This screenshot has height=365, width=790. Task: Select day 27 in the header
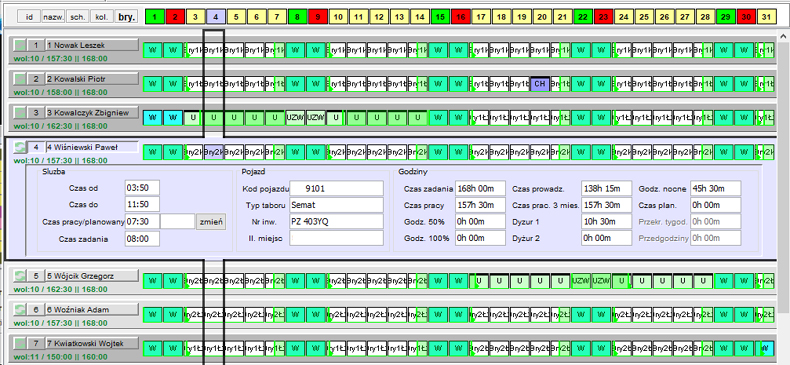click(x=685, y=17)
